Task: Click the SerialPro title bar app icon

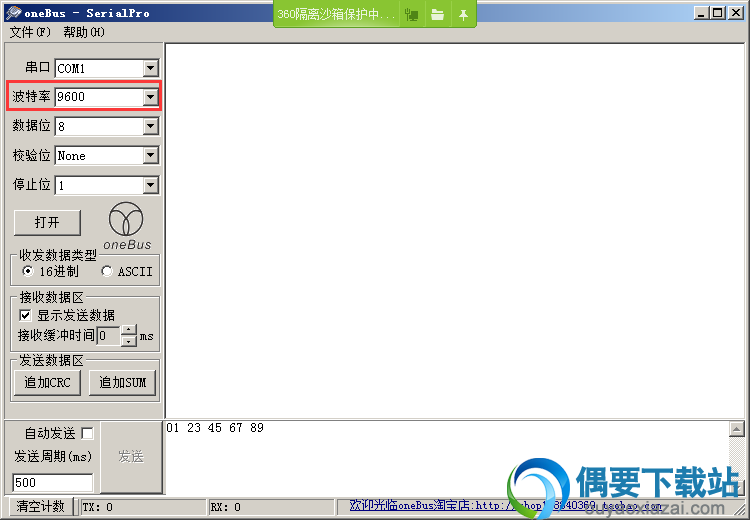Action: [13, 13]
